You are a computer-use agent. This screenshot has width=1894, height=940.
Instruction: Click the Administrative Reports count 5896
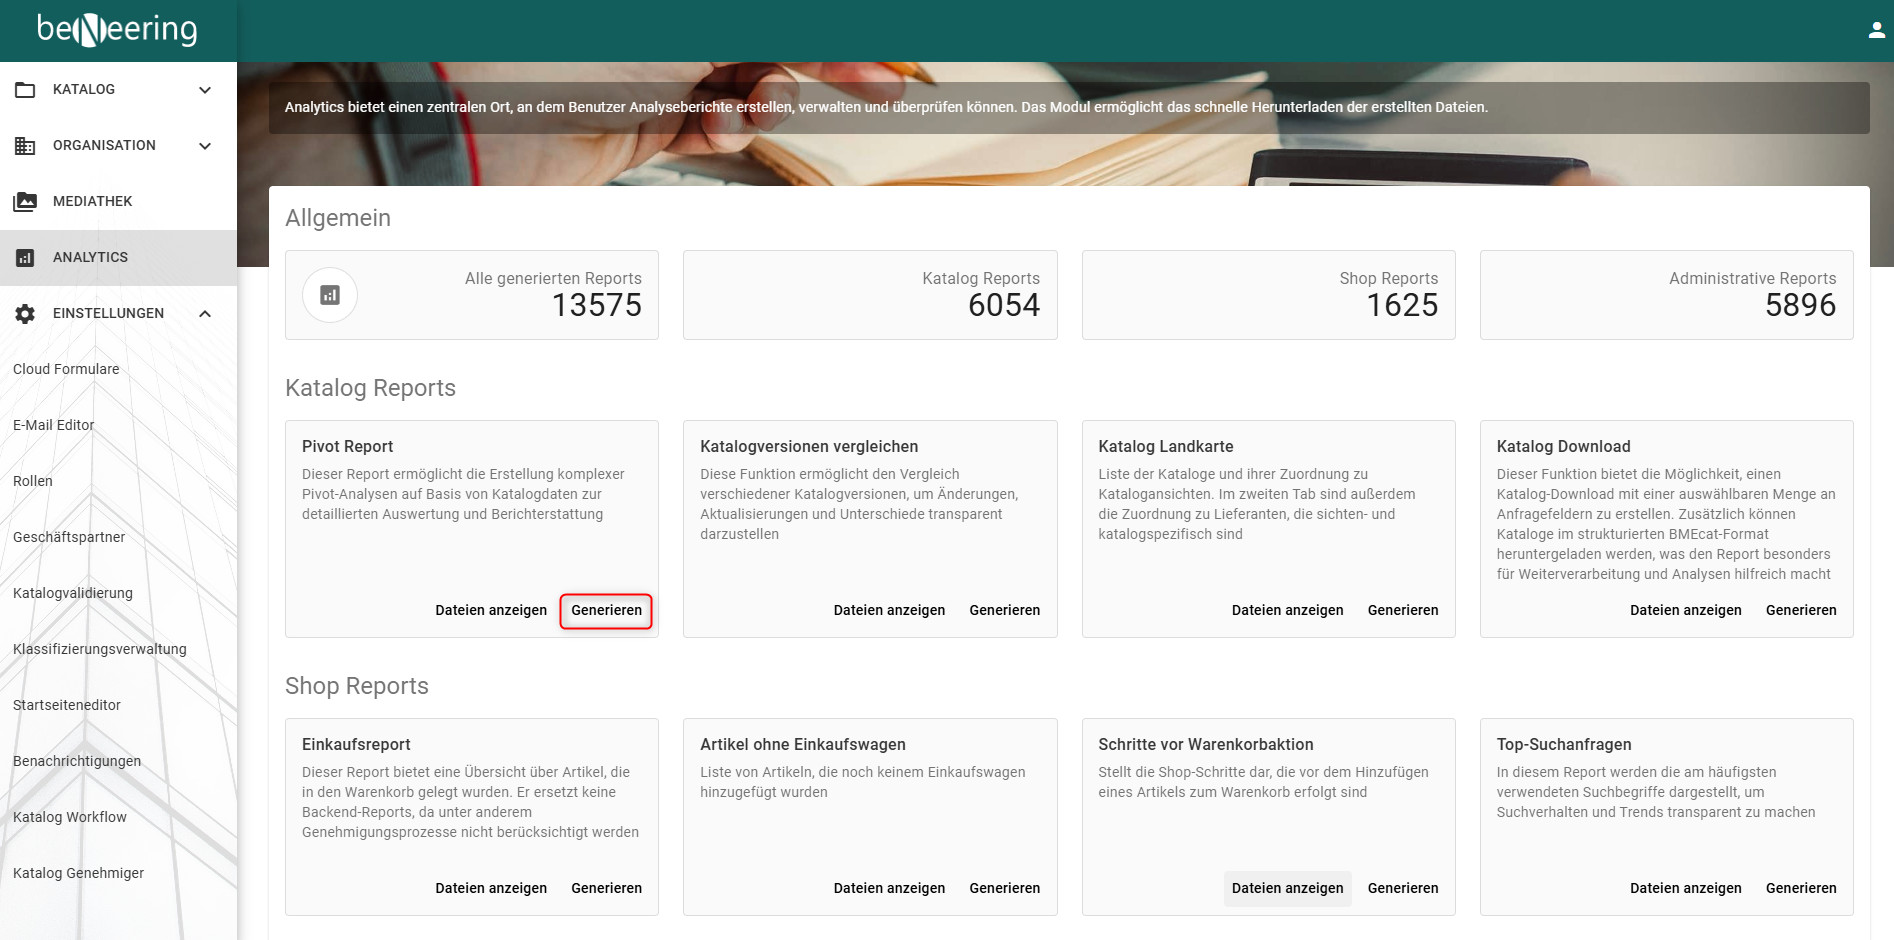pyautogui.click(x=1800, y=306)
